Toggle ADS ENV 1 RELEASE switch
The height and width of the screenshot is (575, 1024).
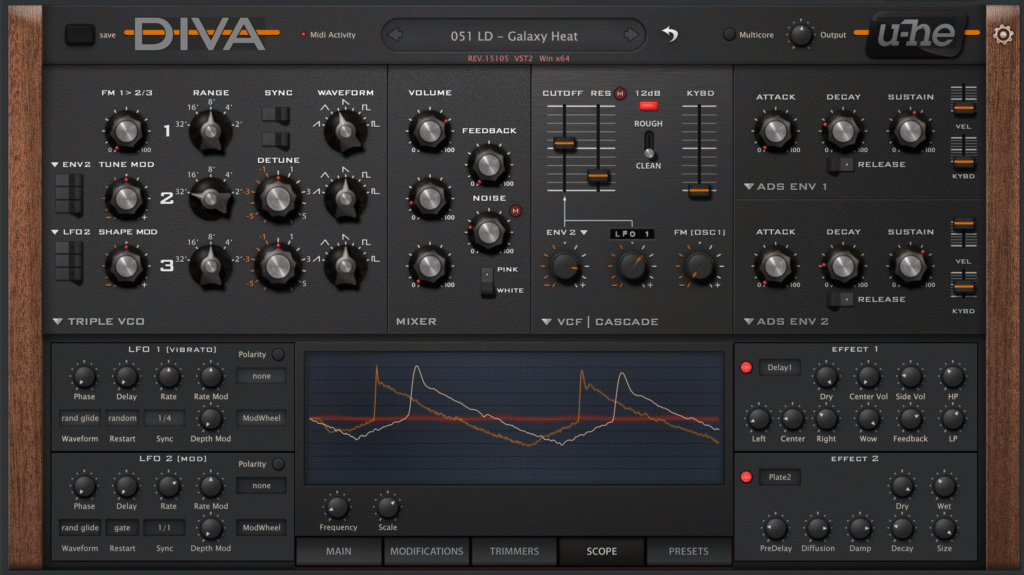click(840, 164)
